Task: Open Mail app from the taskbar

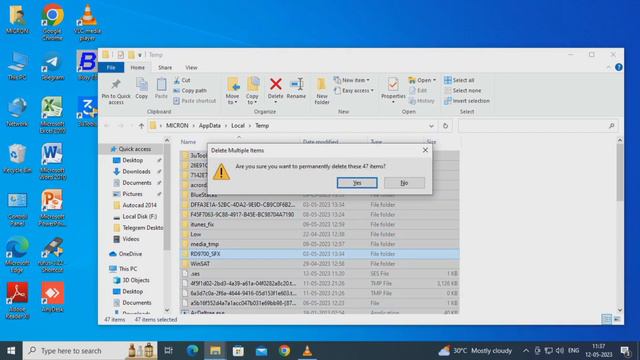Action: point(261,351)
